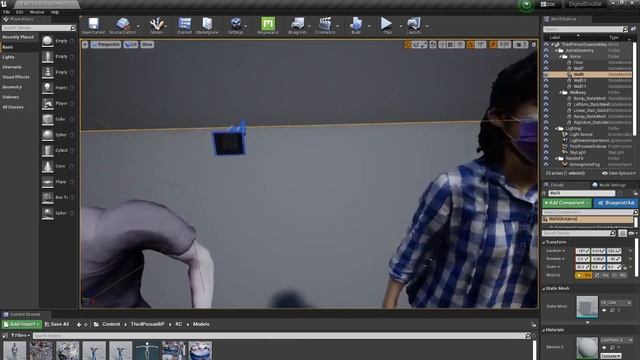Open the Modes toolbar icon
The height and width of the screenshot is (360, 640).
(156, 24)
